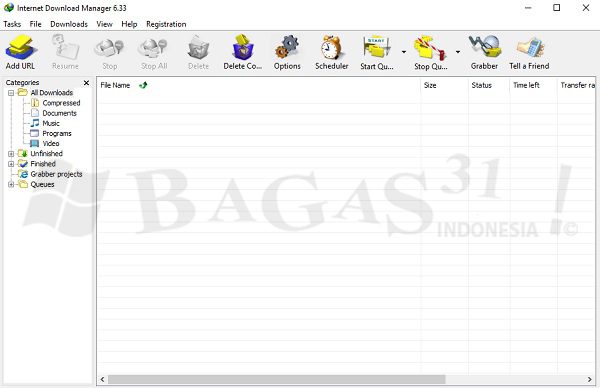Select the Documents category
The image size is (600, 388).
click(x=59, y=113)
